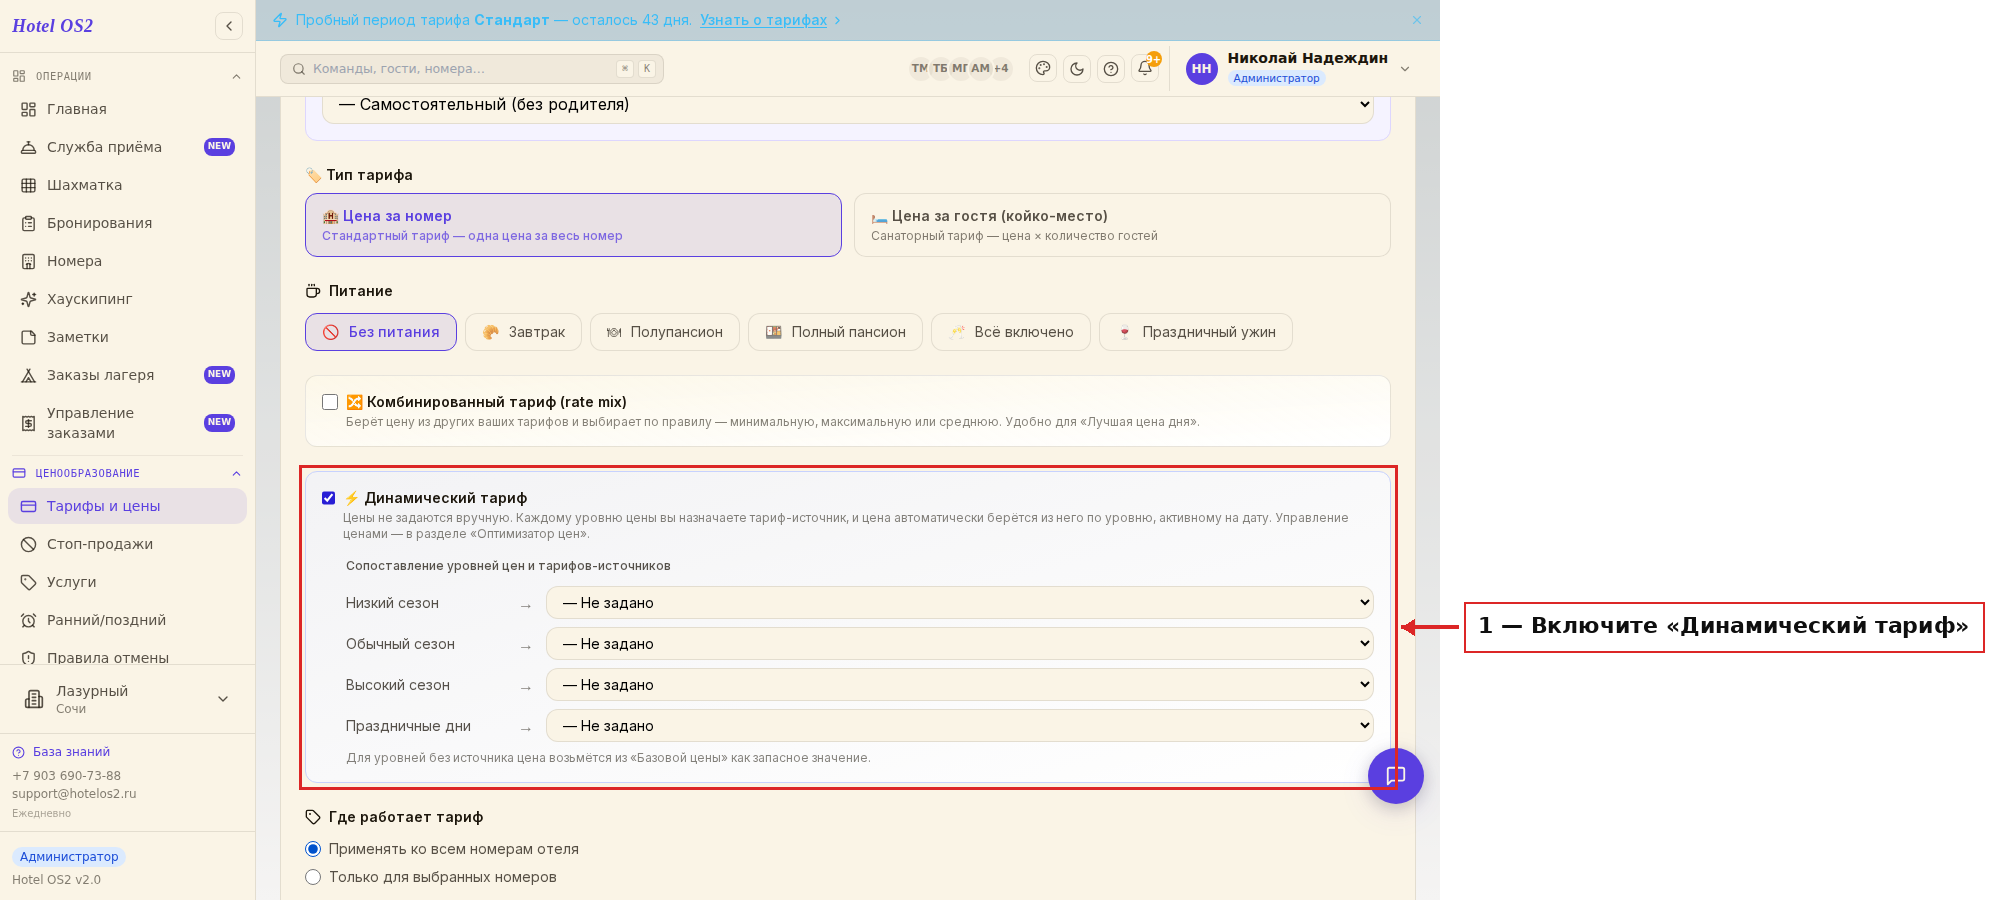Open notifications bell with 9+ badge
The height and width of the screenshot is (900, 2008).
click(1146, 67)
